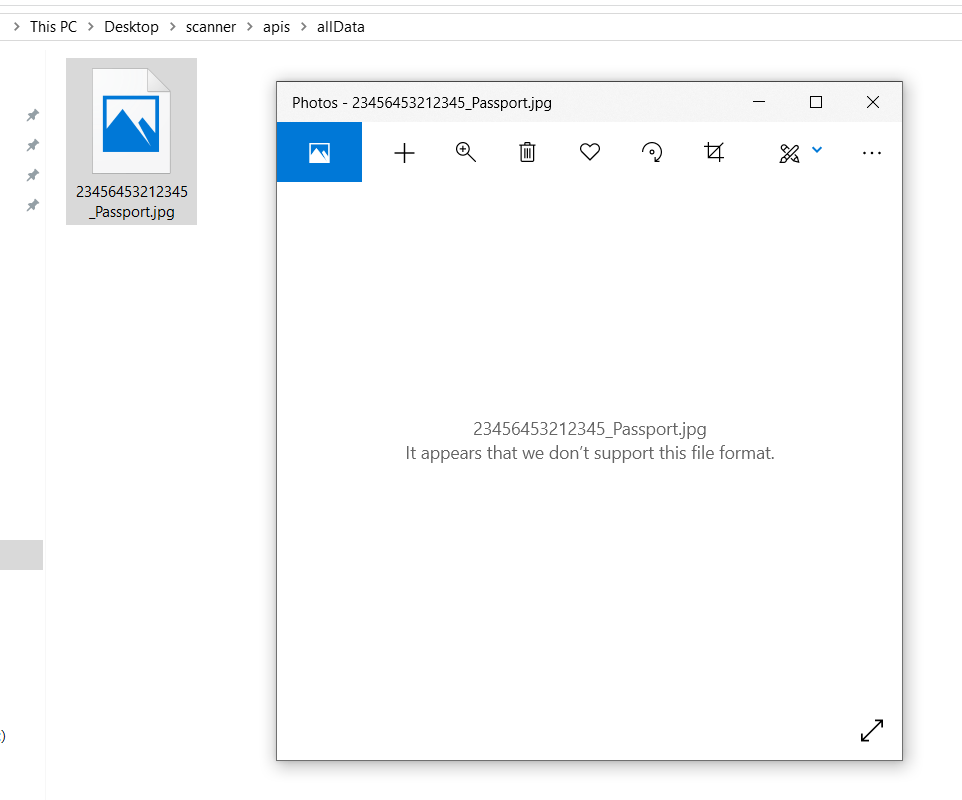Rotate the image

[652, 152]
